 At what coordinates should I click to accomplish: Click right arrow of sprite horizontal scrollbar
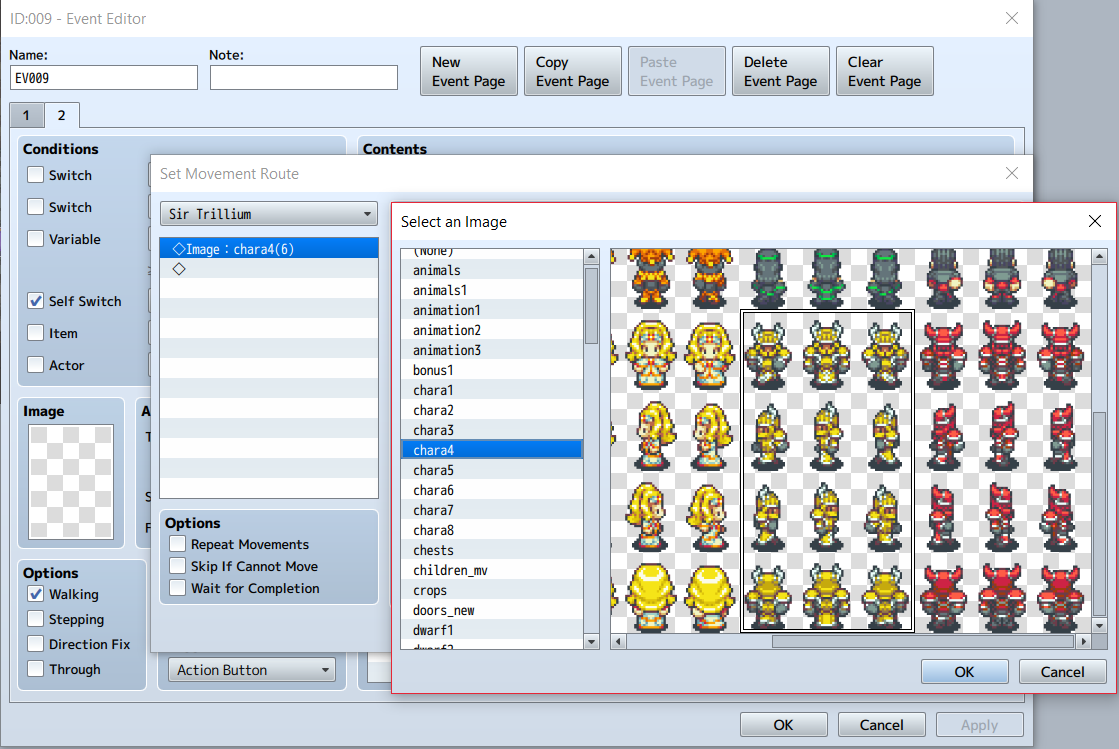(1083, 641)
